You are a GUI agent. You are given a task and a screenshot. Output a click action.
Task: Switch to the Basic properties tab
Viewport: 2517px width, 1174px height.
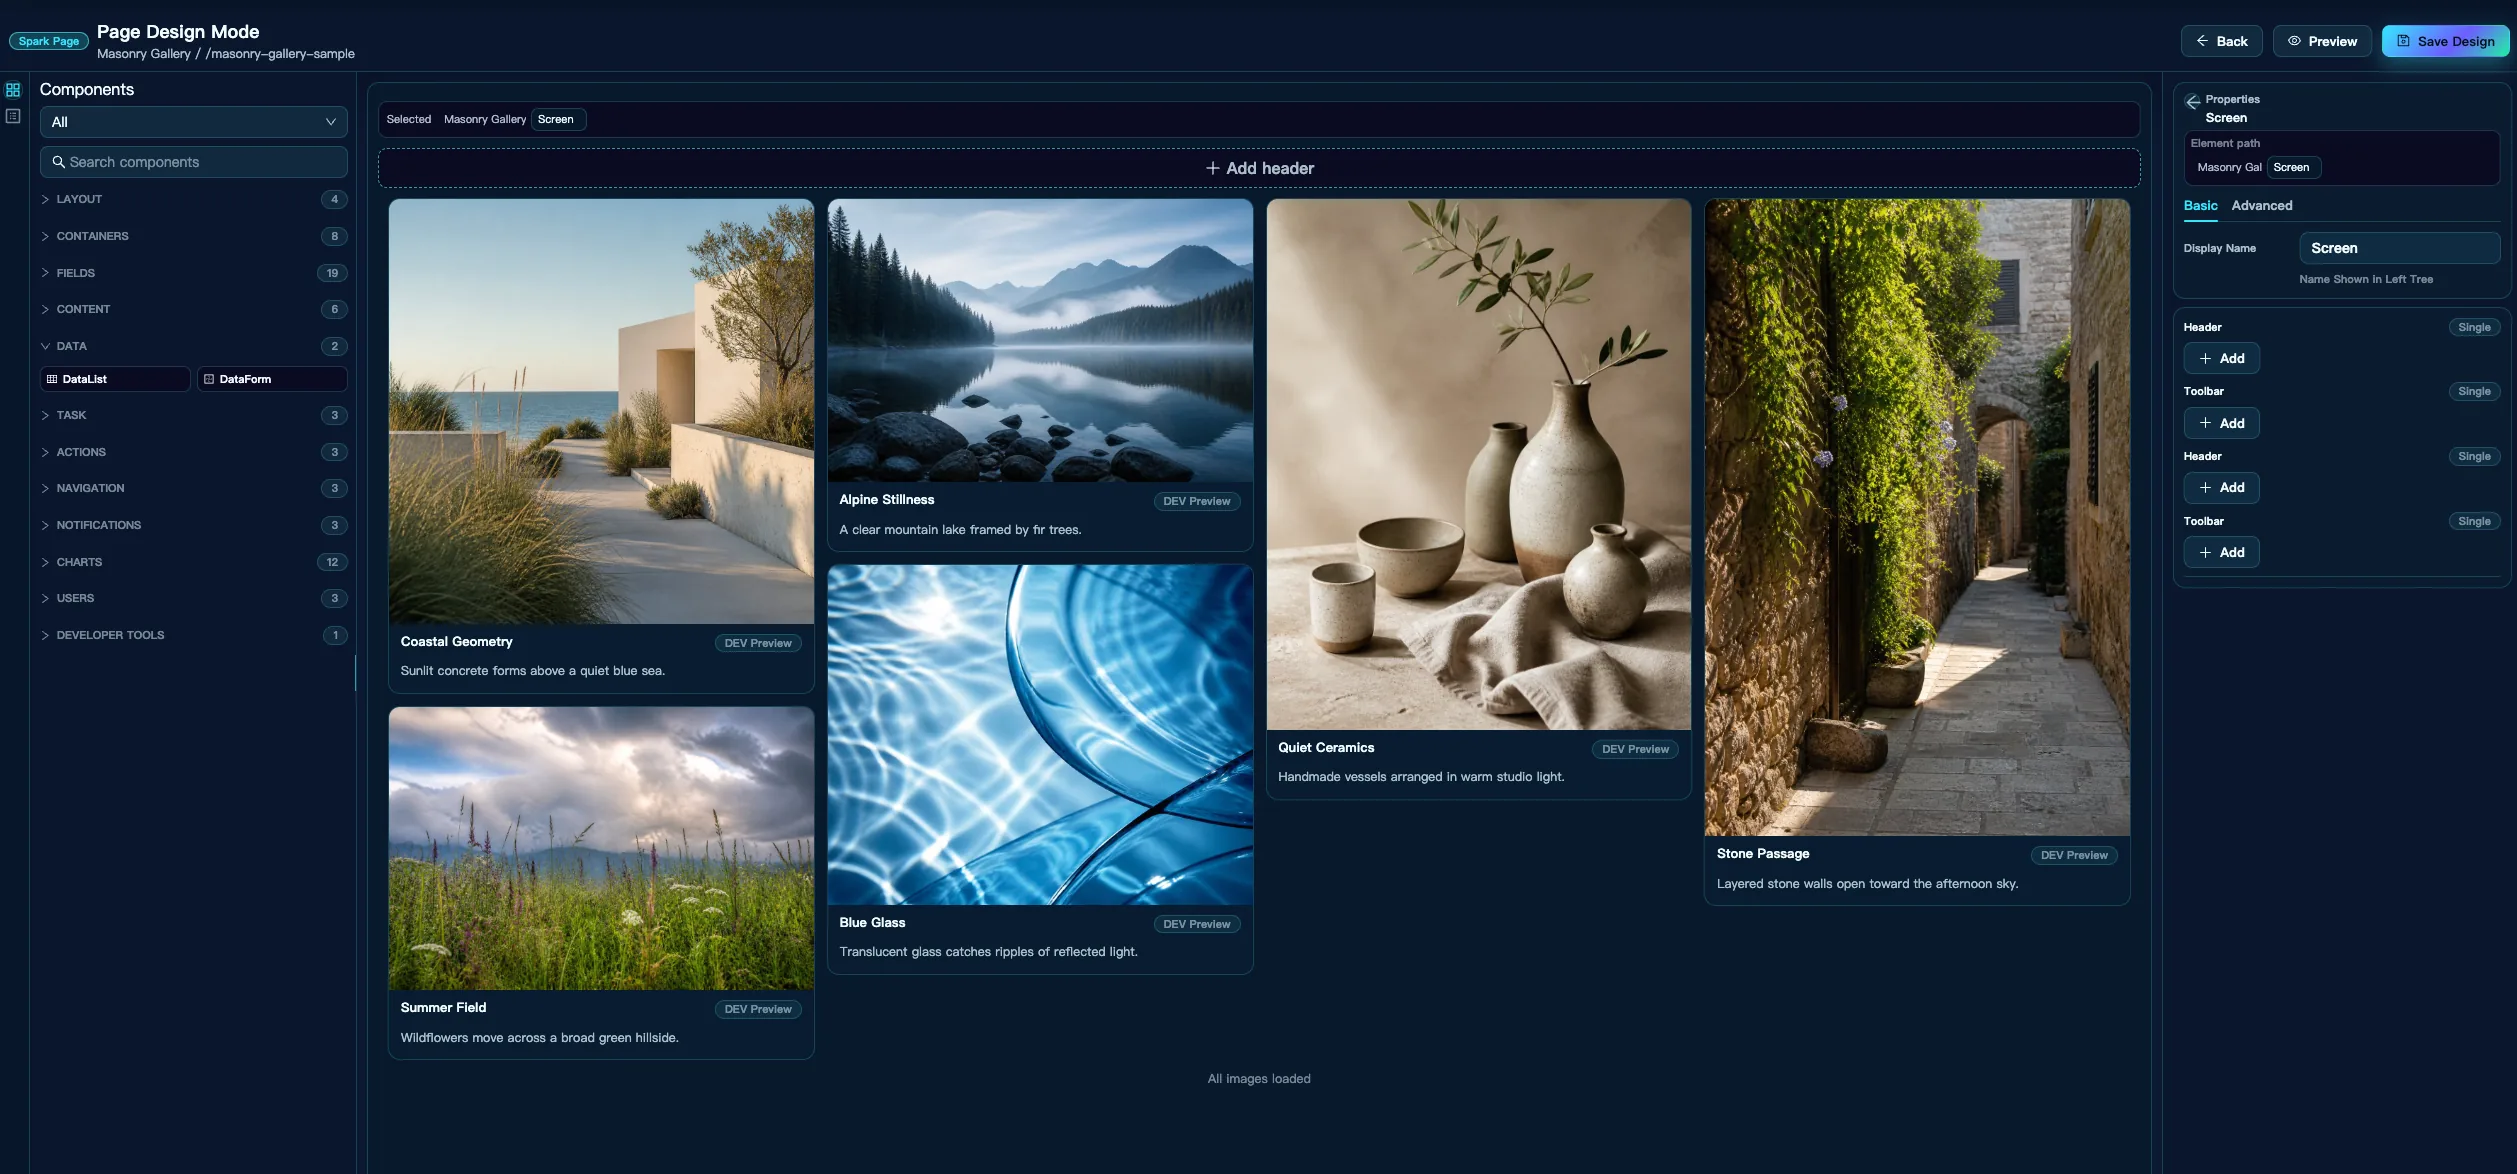tap(2200, 206)
